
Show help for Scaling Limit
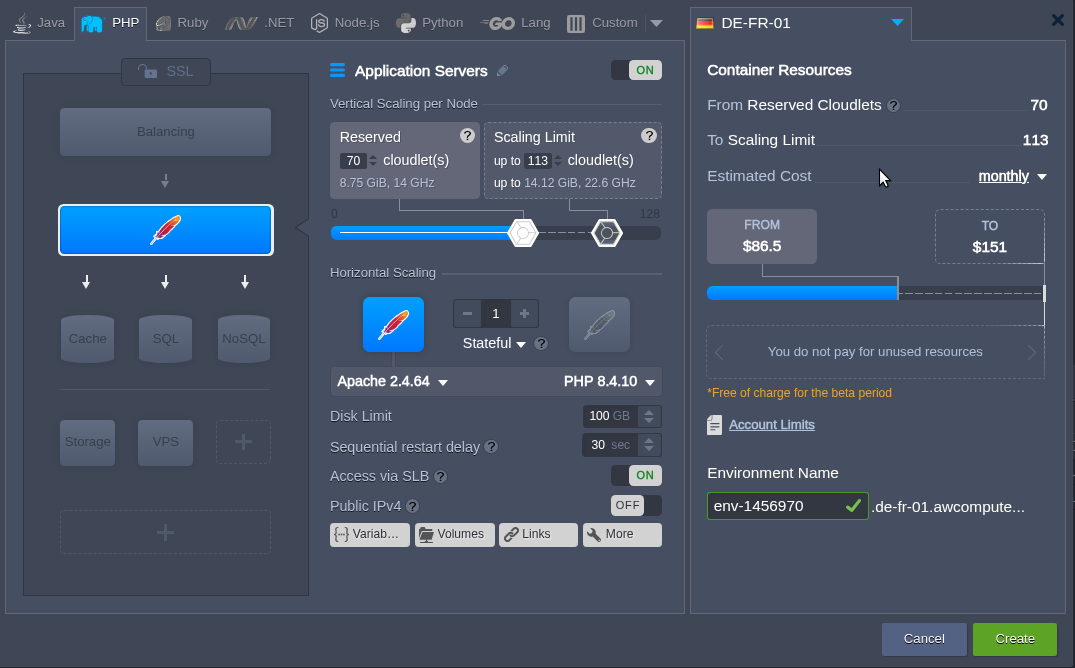tap(649, 136)
